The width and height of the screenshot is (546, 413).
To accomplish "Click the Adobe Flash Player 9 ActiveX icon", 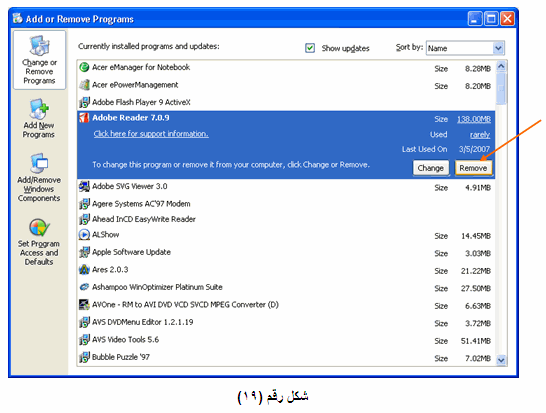I will pos(84,102).
